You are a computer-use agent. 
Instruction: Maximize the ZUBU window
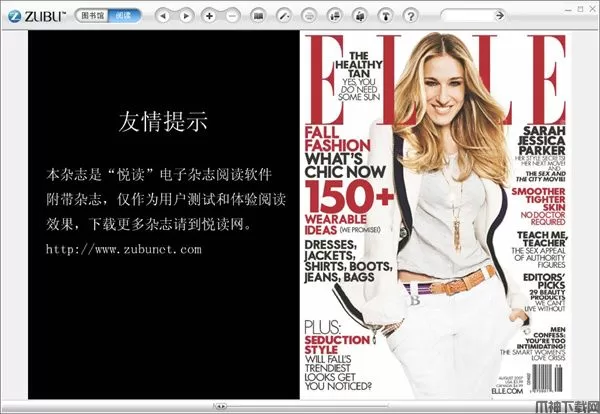581,9
